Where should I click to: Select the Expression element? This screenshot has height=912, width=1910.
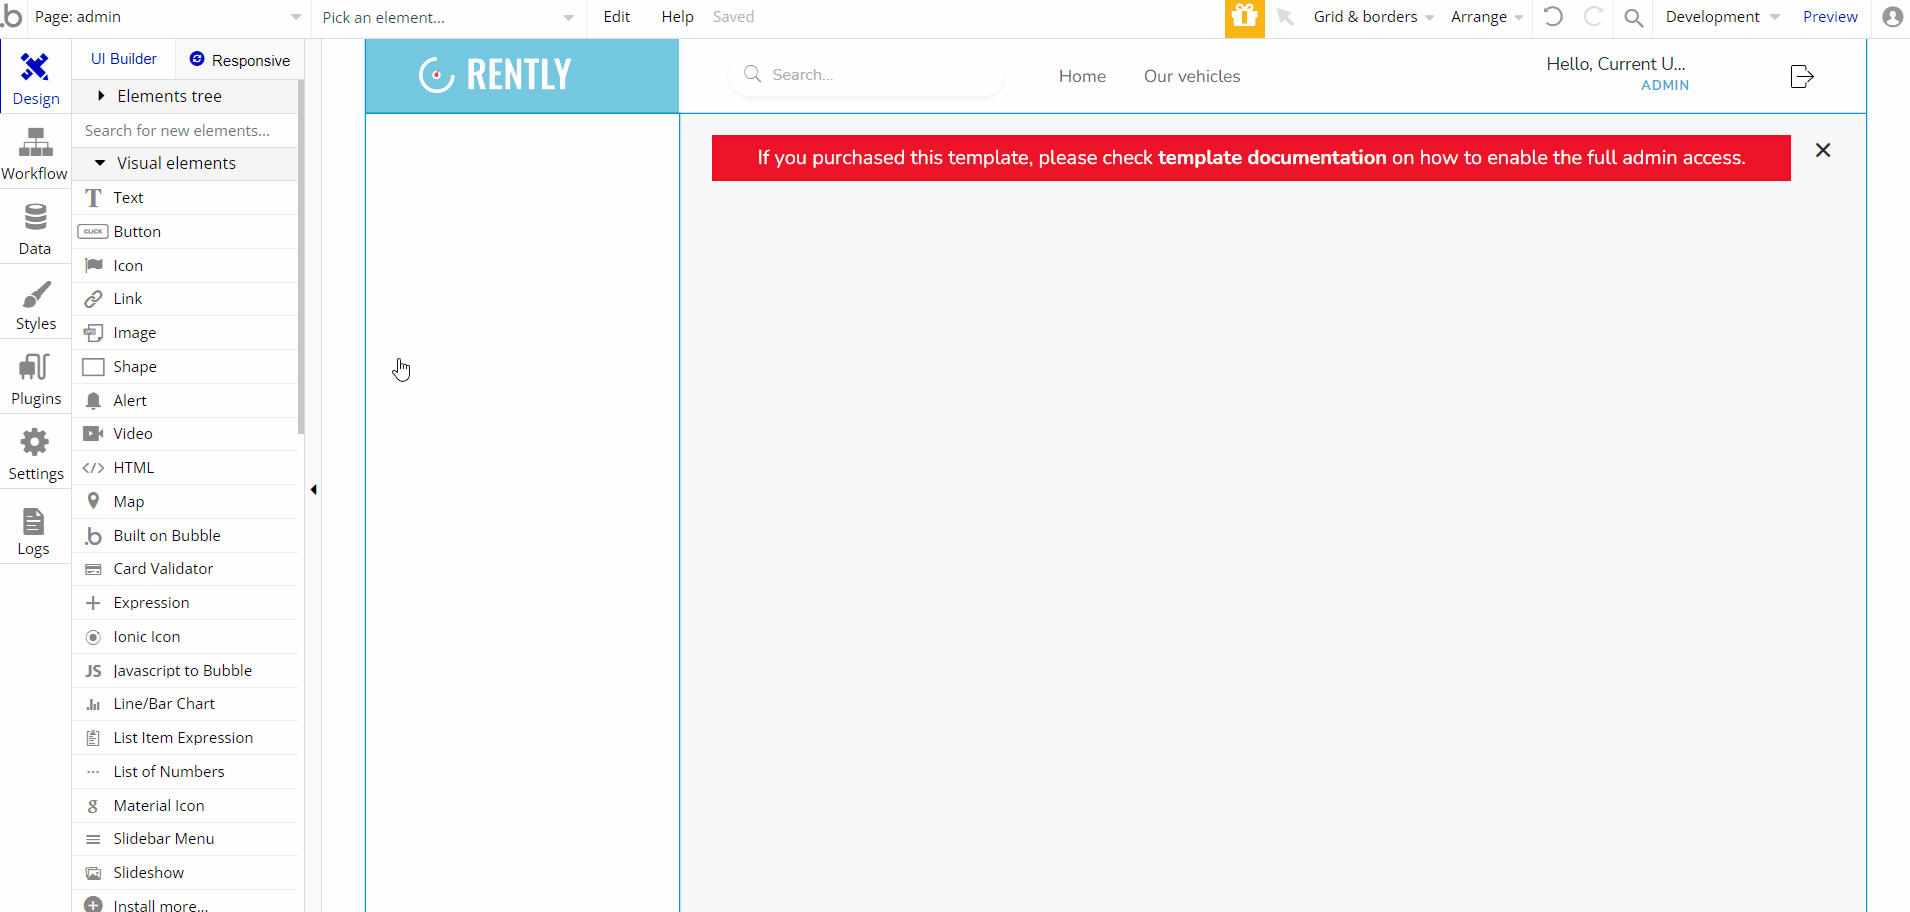click(x=186, y=603)
